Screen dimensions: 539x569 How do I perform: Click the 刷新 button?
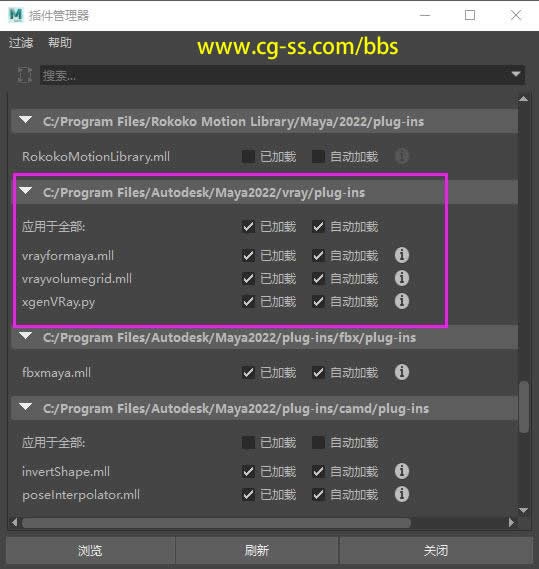257,550
